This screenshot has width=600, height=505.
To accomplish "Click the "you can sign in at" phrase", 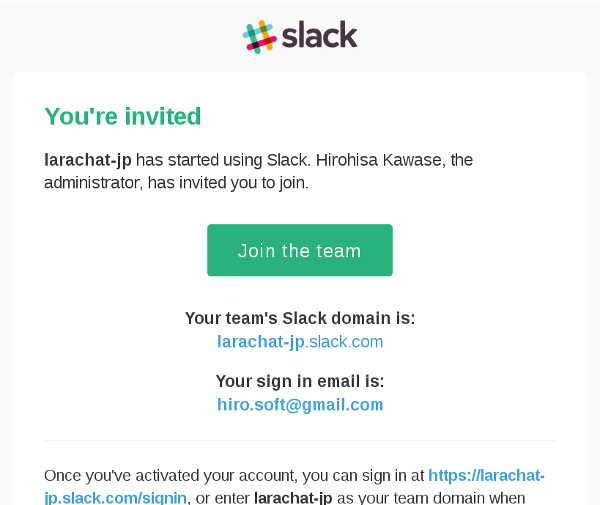I will [x=363, y=476].
